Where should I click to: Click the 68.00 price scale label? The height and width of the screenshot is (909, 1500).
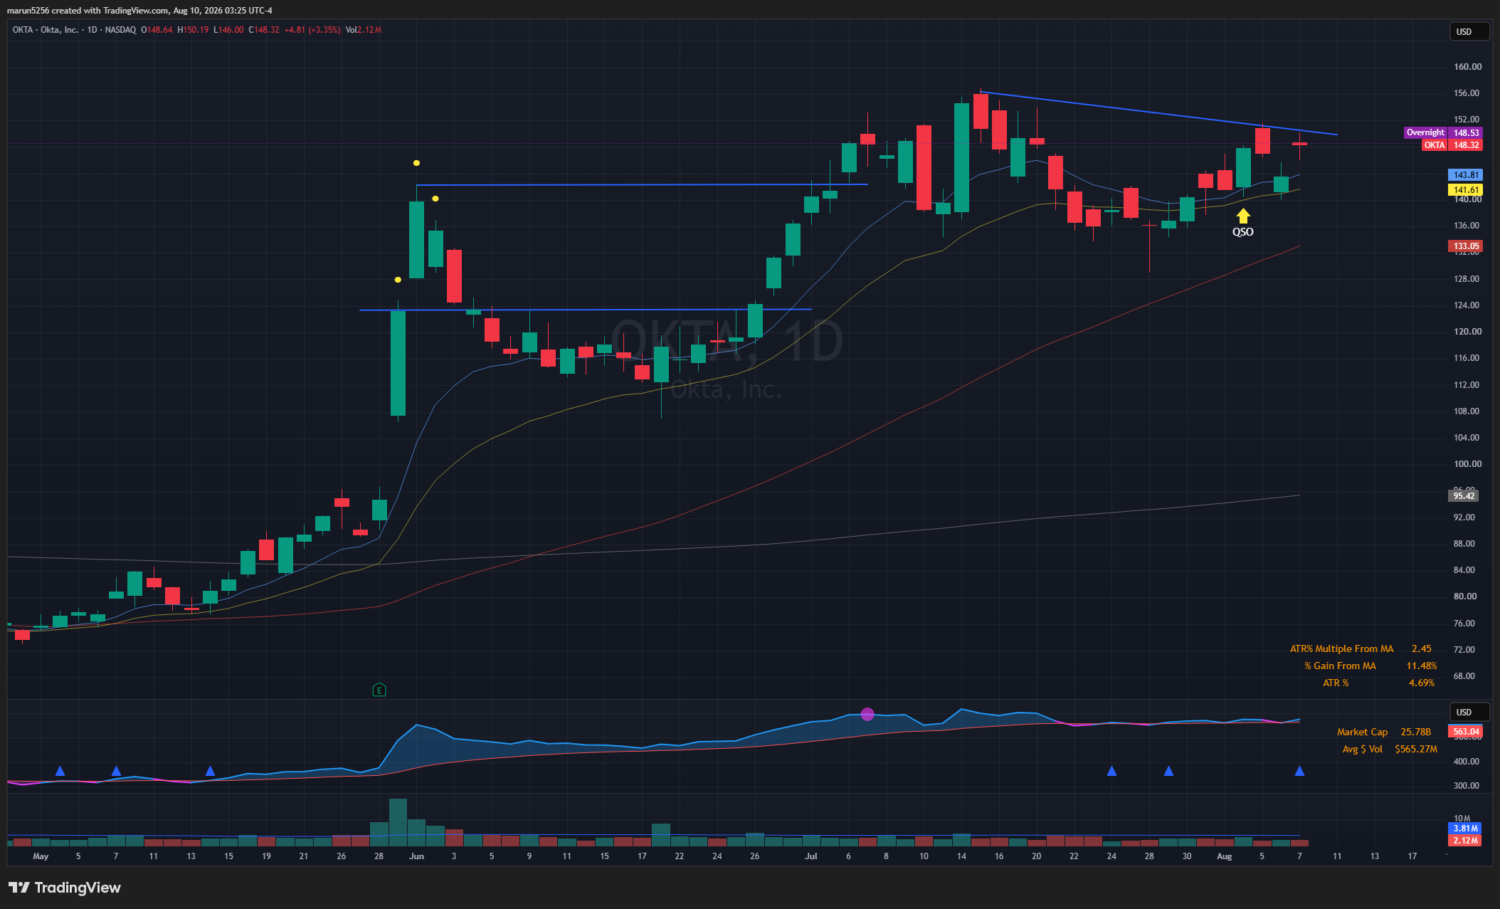tap(1464, 676)
